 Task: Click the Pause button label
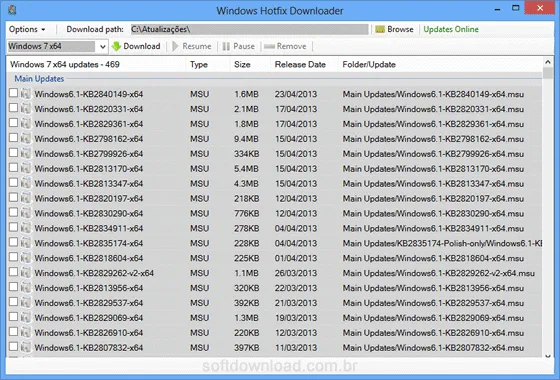coord(244,46)
